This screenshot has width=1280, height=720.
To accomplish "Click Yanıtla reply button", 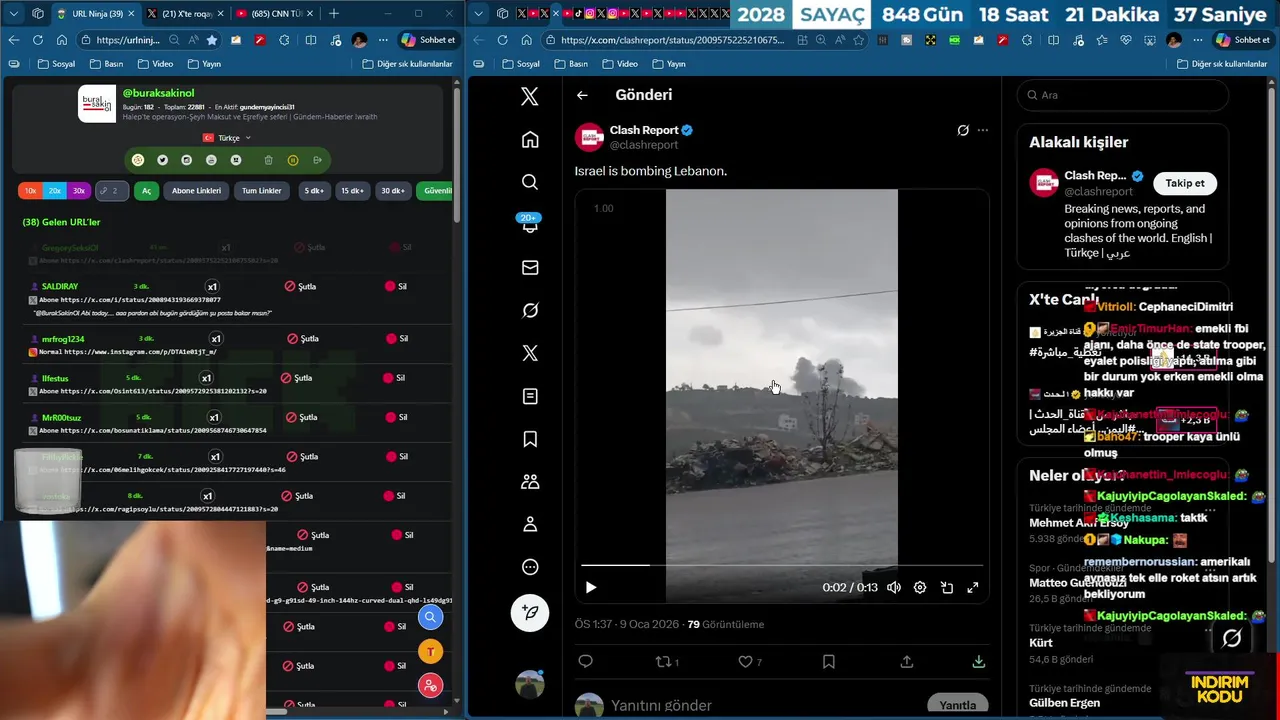I will [957, 705].
